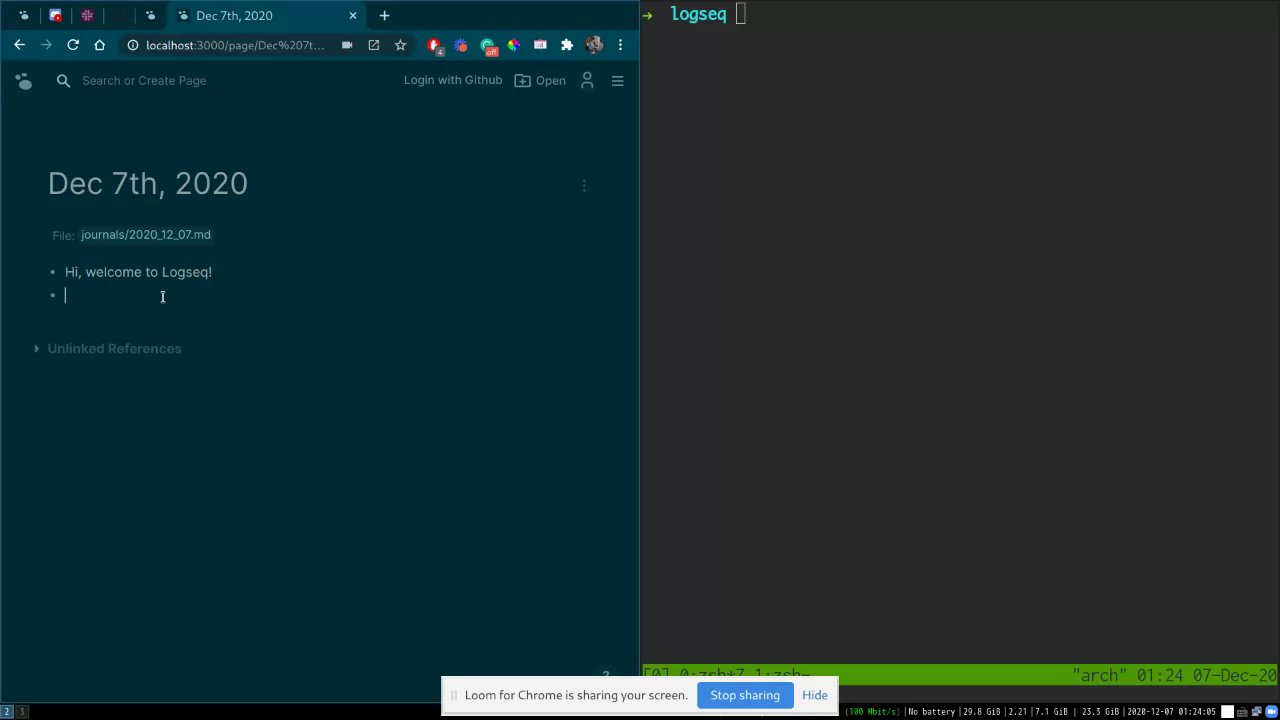Click the localhost:3000 address bar

click(235, 45)
